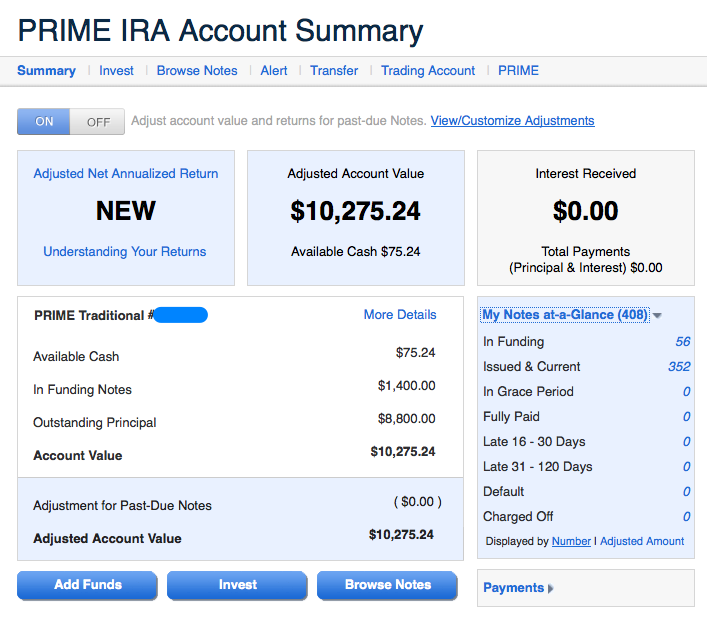707x618 pixels.
Task: Switch to the Trading Account tab
Action: pos(428,71)
